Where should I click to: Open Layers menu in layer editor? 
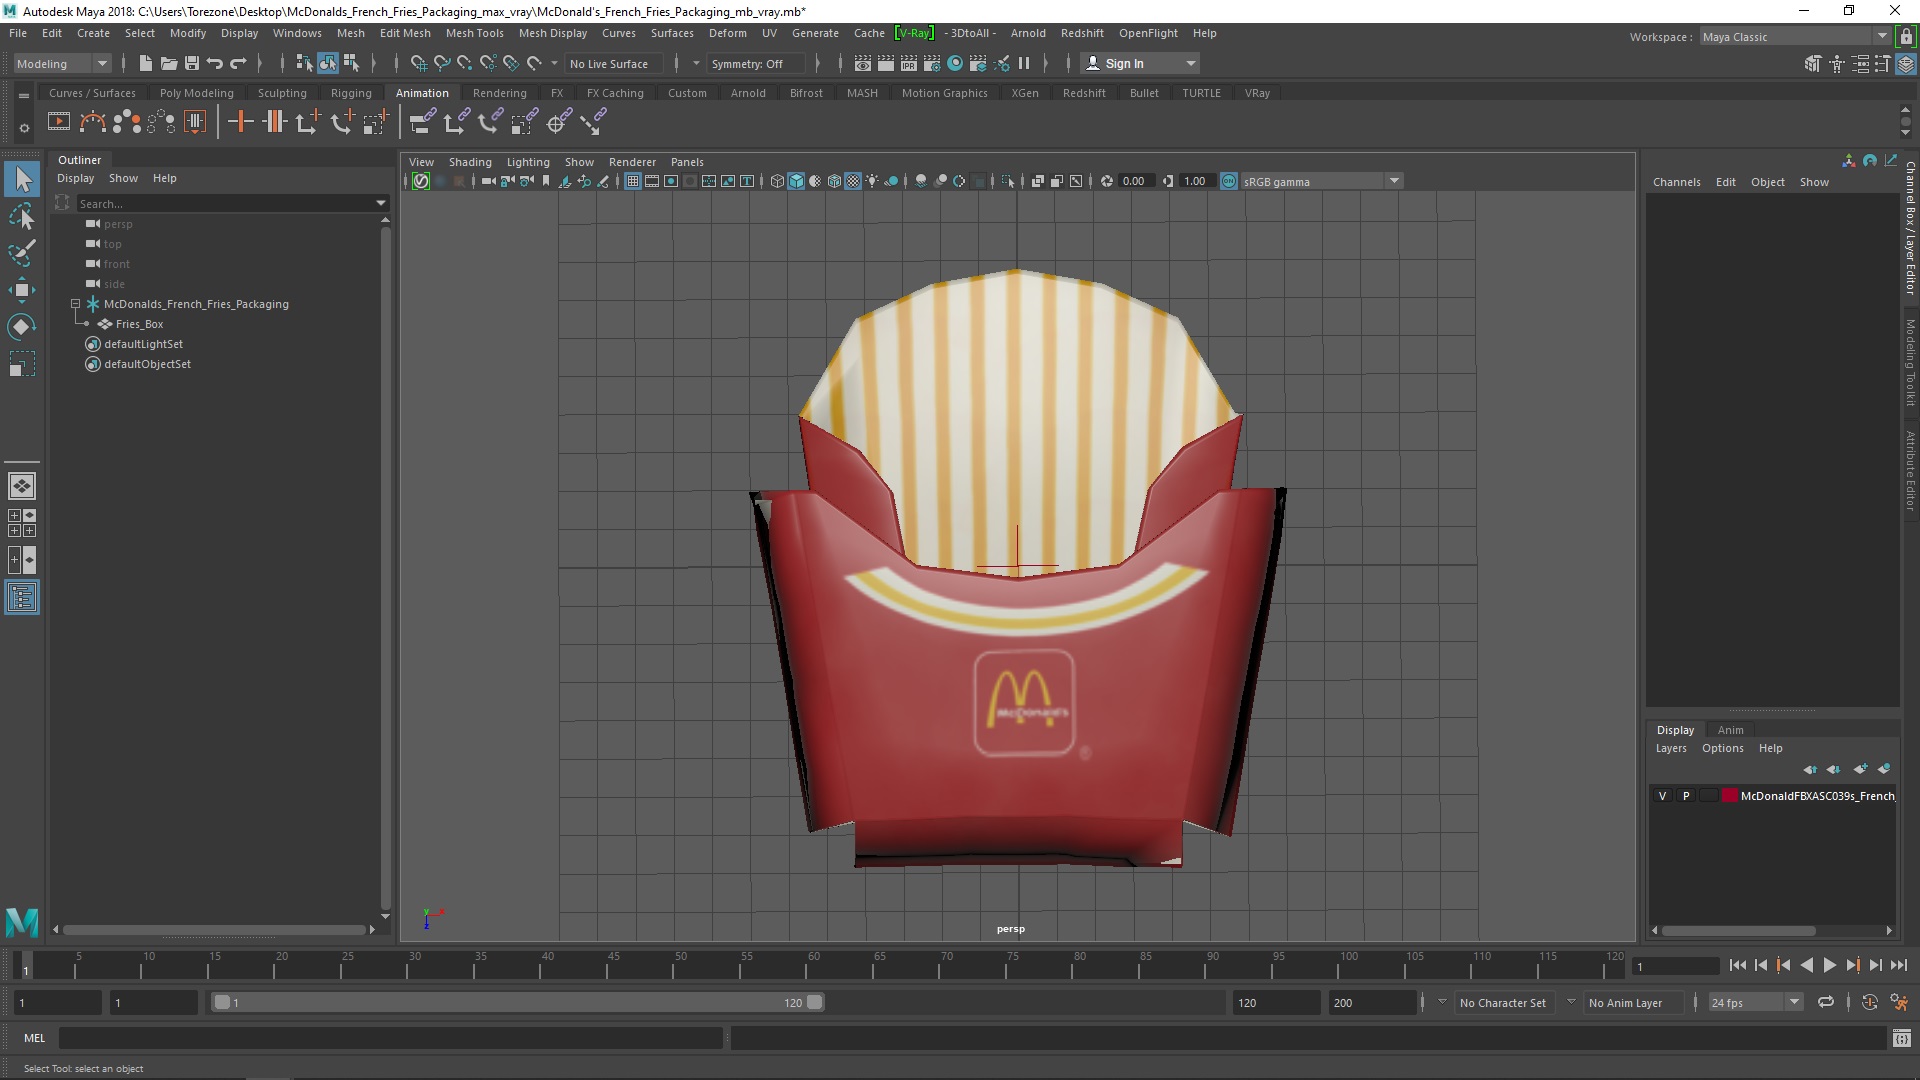[x=1671, y=748]
